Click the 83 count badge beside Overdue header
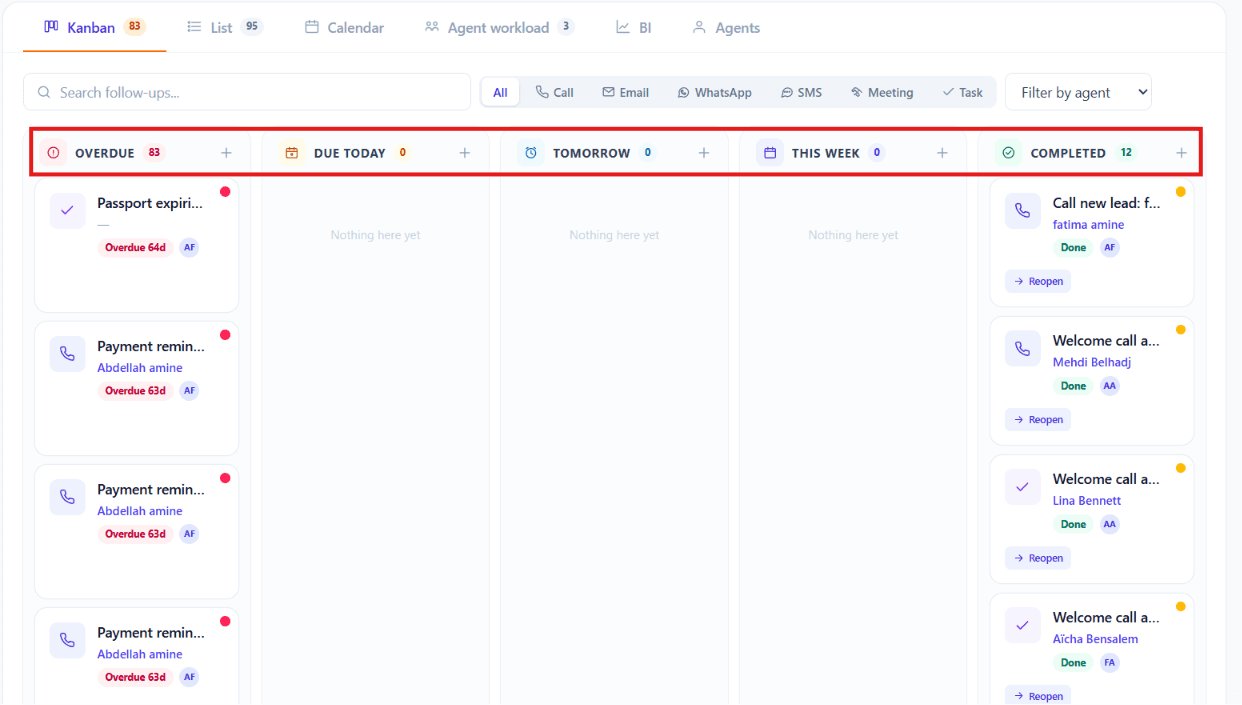 (154, 153)
